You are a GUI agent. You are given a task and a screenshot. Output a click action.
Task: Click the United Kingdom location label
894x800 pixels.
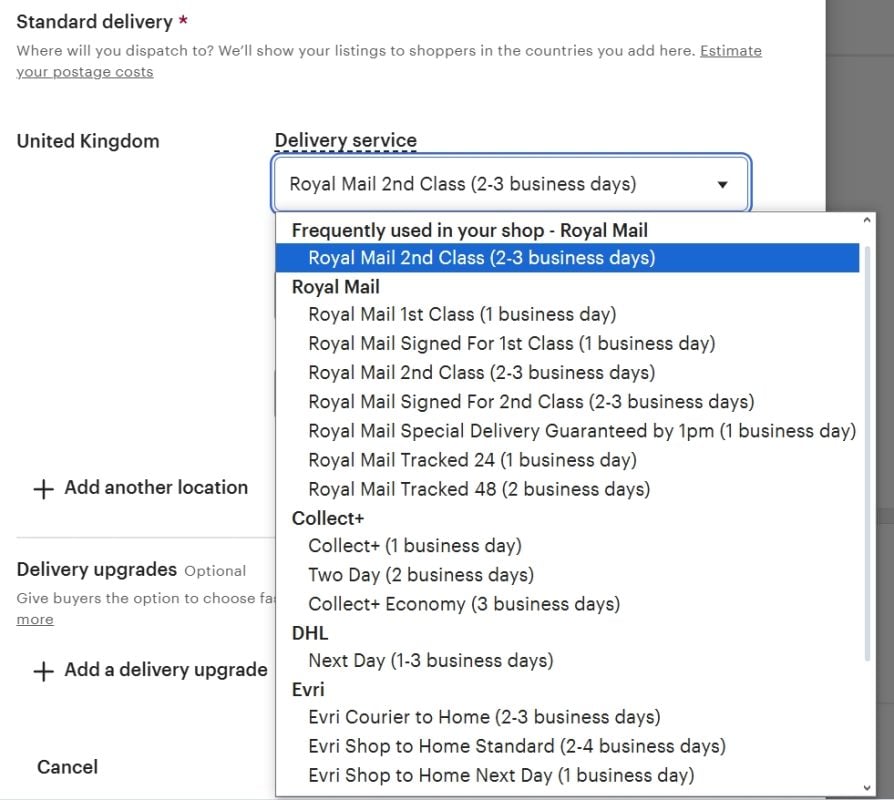(88, 141)
